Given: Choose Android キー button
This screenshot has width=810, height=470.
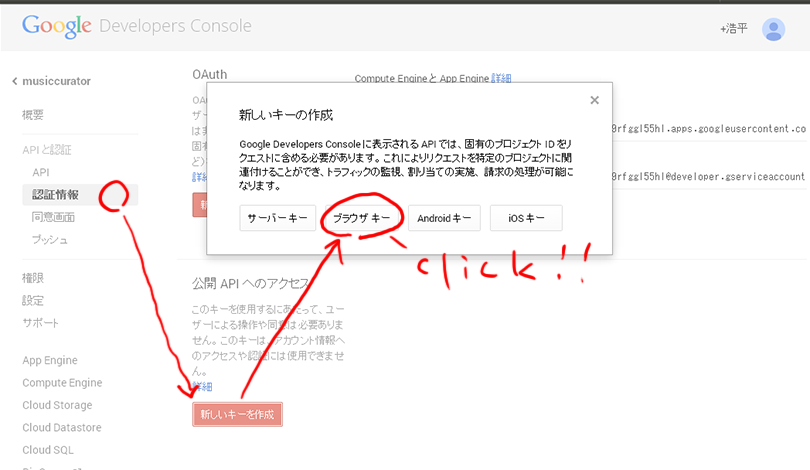Looking at the screenshot, I should 444,218.
